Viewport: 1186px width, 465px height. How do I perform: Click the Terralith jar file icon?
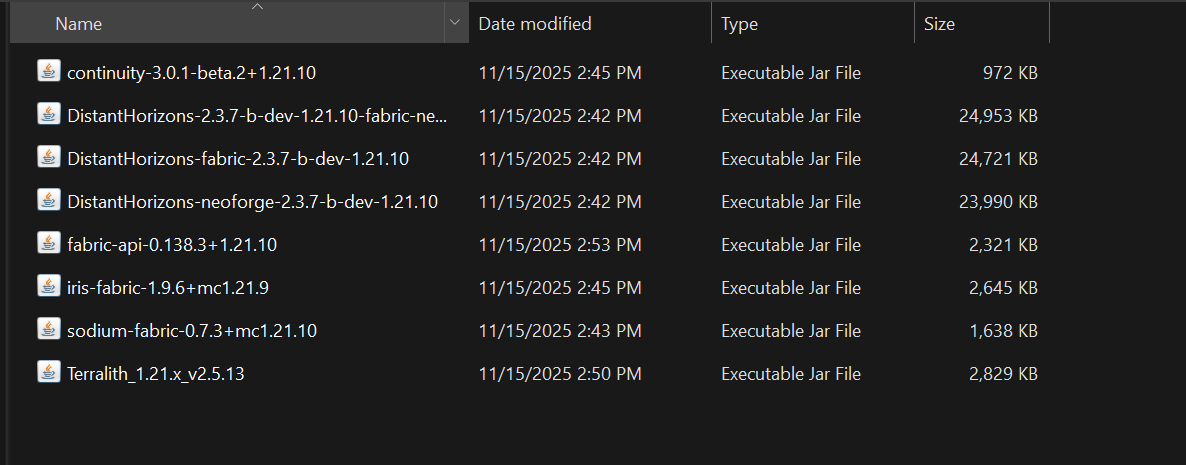pos(48,372)
